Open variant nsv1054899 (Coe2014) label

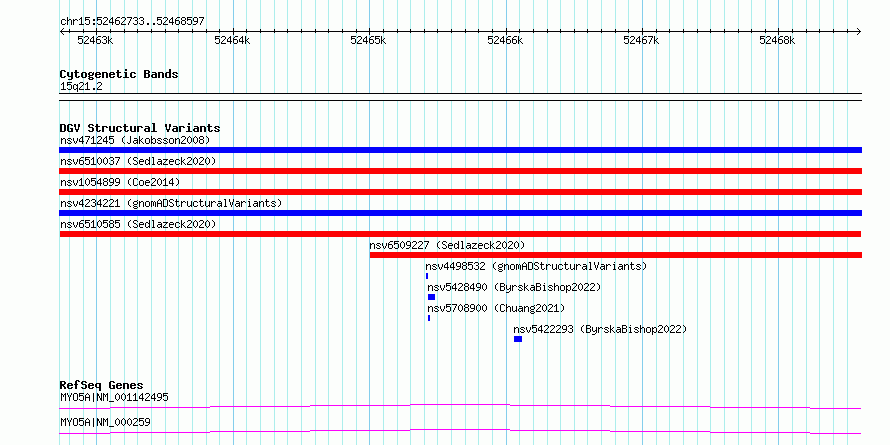(120, 182)
